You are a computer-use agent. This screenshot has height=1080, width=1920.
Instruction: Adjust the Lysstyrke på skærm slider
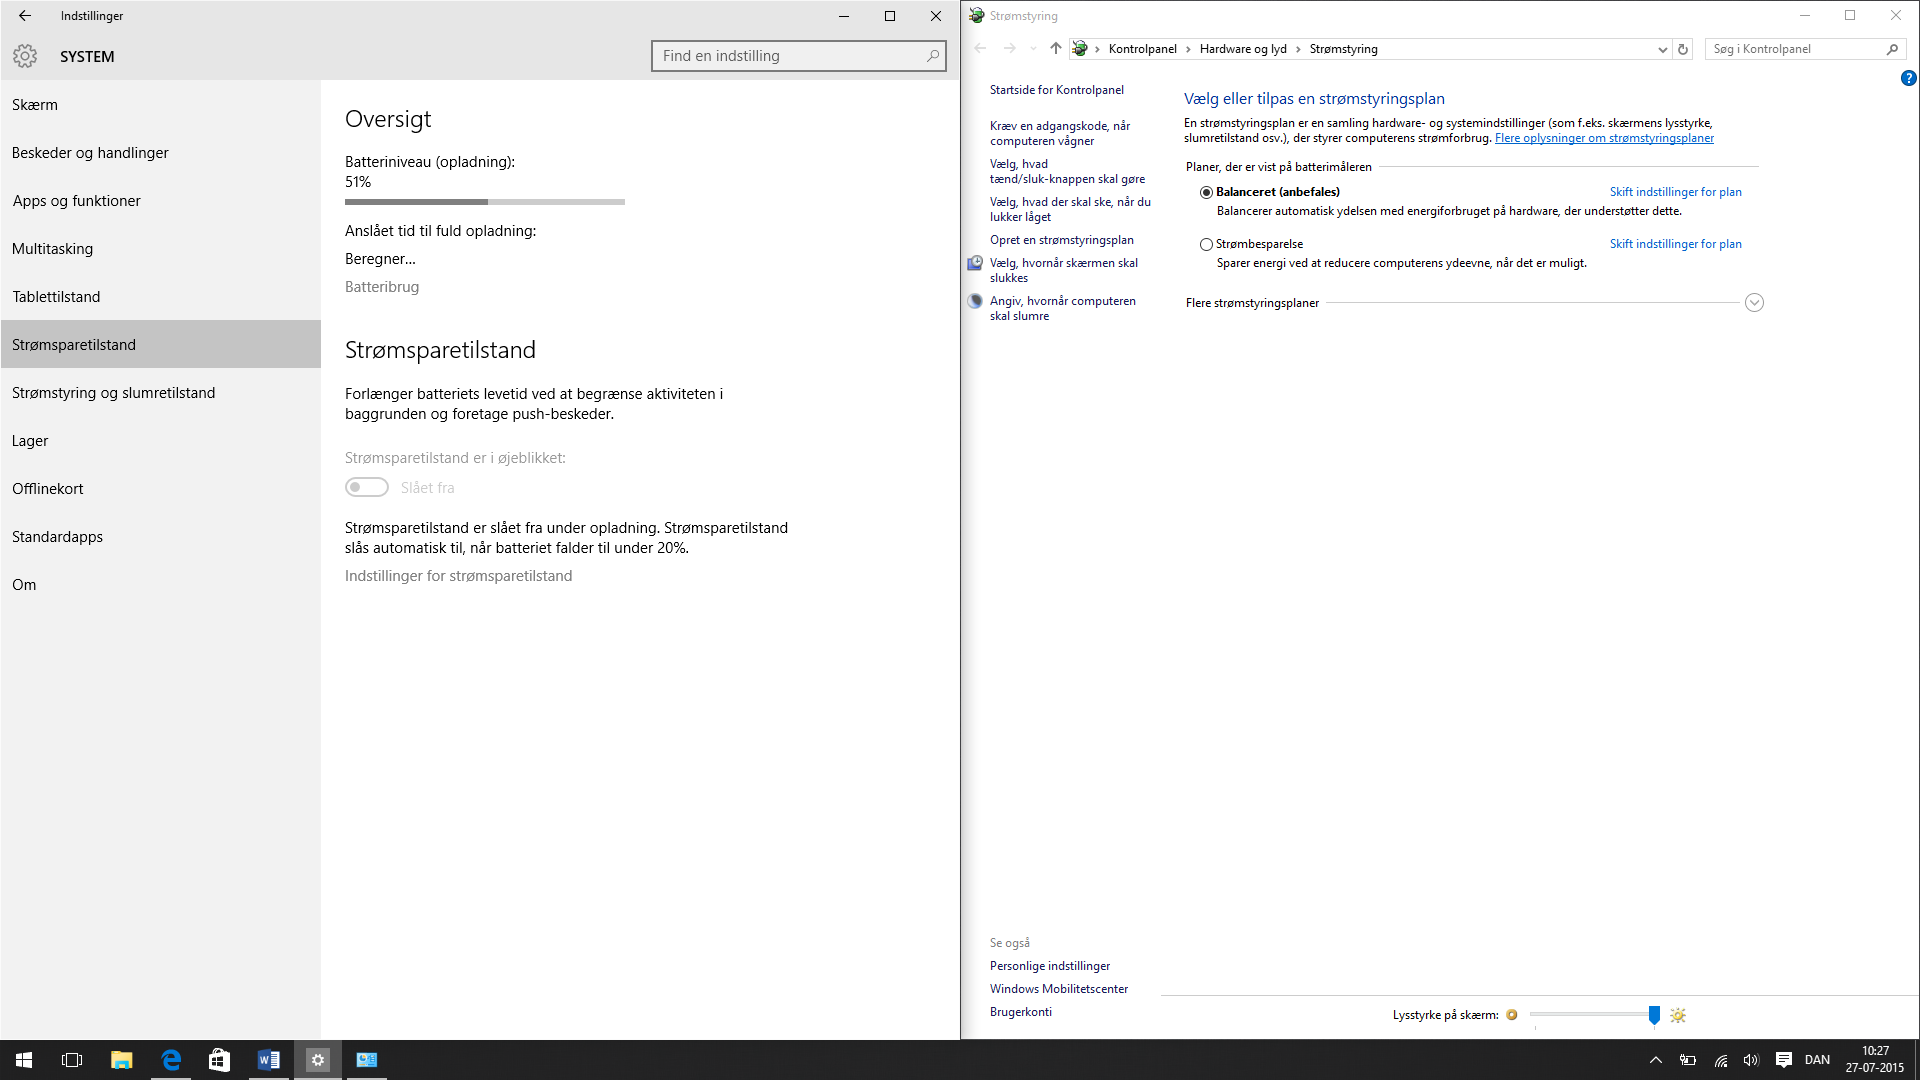coord(1654,1015)
